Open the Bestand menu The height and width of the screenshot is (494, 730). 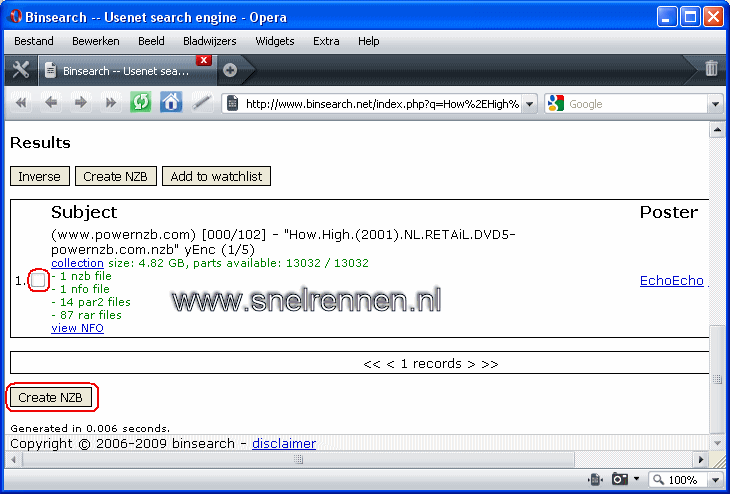[x=34, y=41]
